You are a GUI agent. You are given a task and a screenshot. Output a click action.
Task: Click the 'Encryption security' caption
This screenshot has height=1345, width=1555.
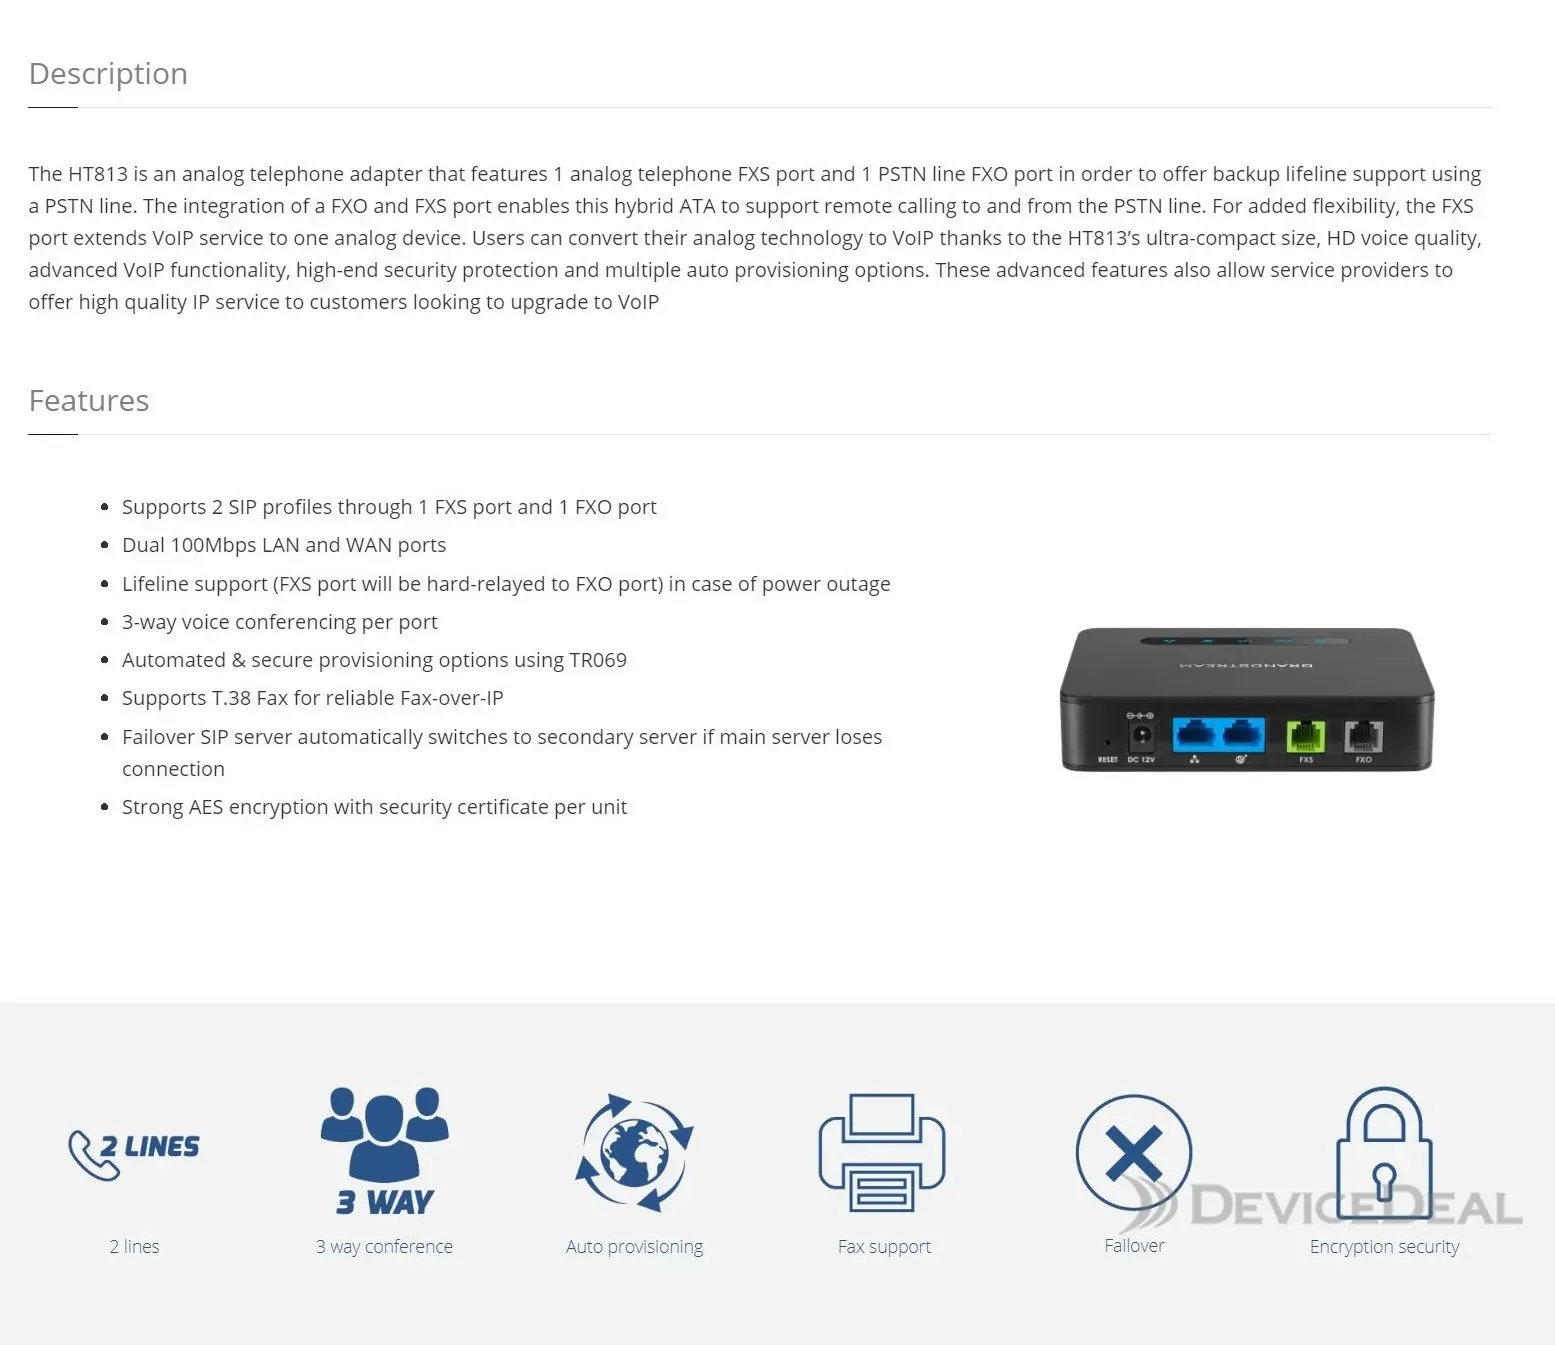point(1384,1247)
